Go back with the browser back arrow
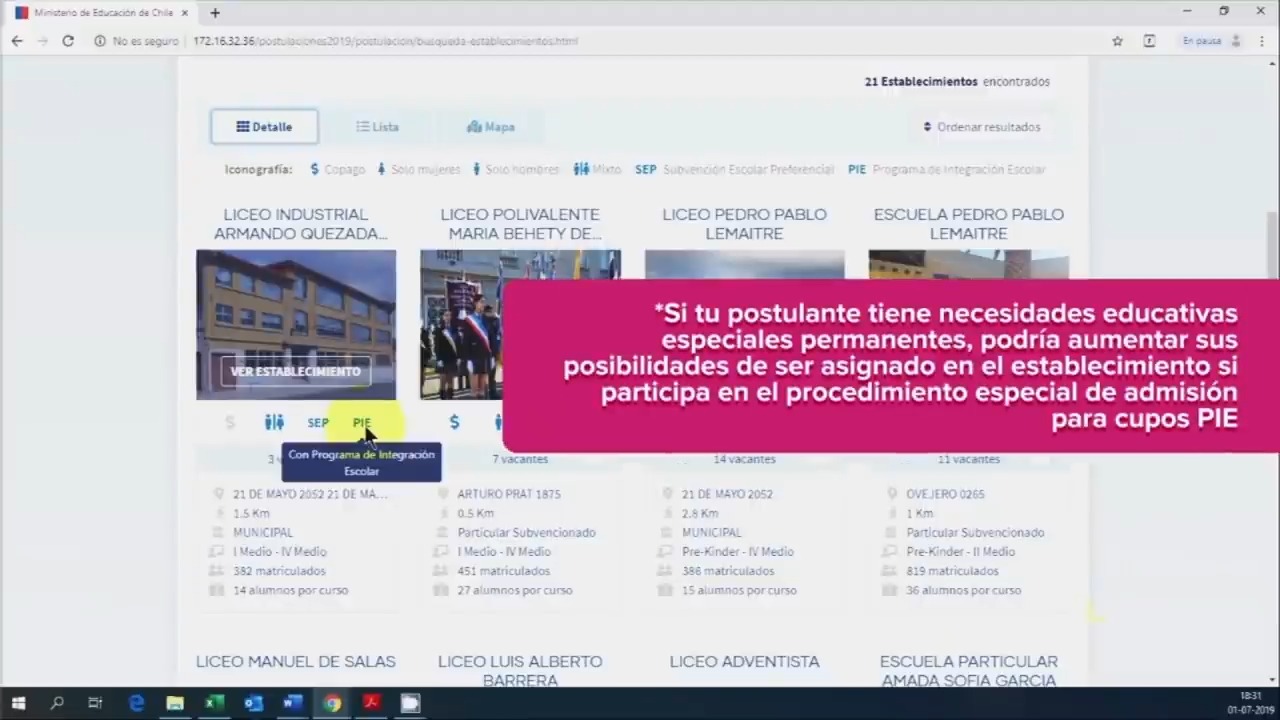This screenshot has width=1280, height=720. (17, 41)
